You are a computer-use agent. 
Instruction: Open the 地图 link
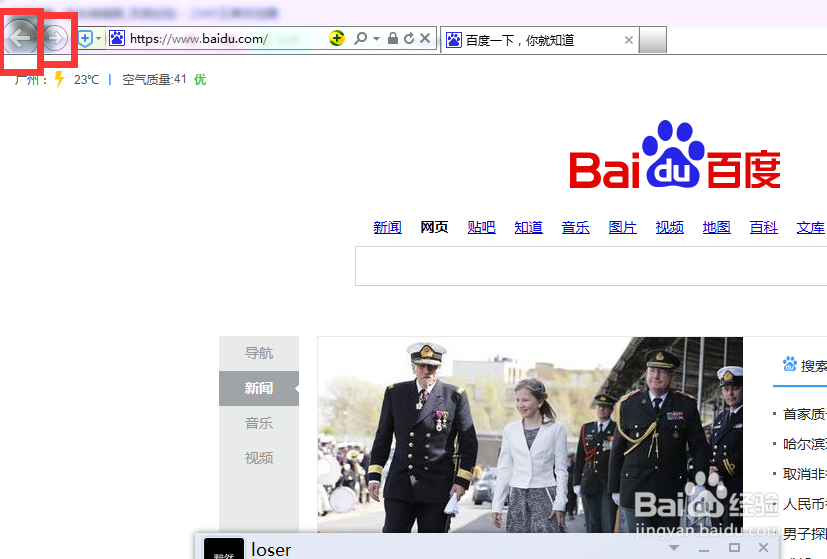716,227
